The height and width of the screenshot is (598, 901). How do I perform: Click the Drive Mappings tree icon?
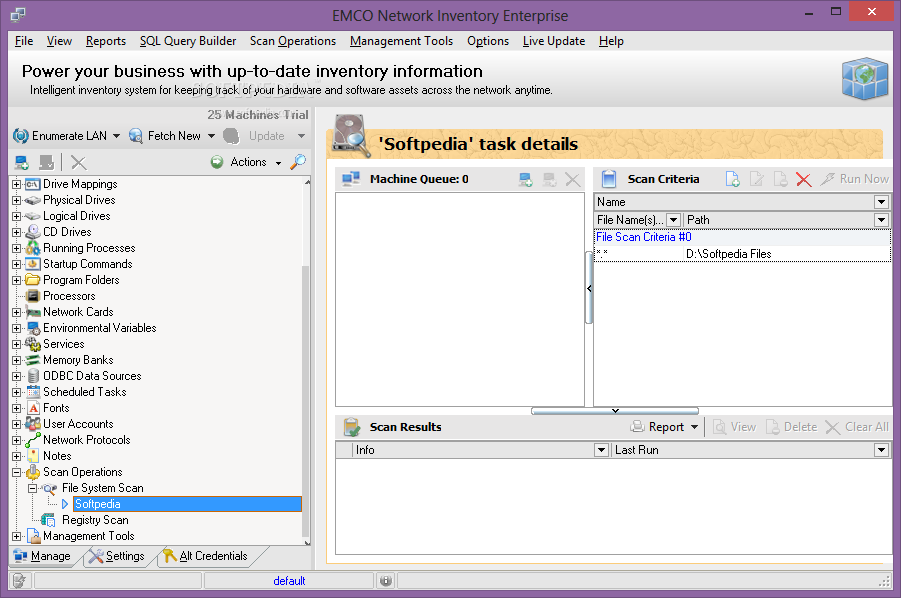pyautogui.click(x=33, y=184)
